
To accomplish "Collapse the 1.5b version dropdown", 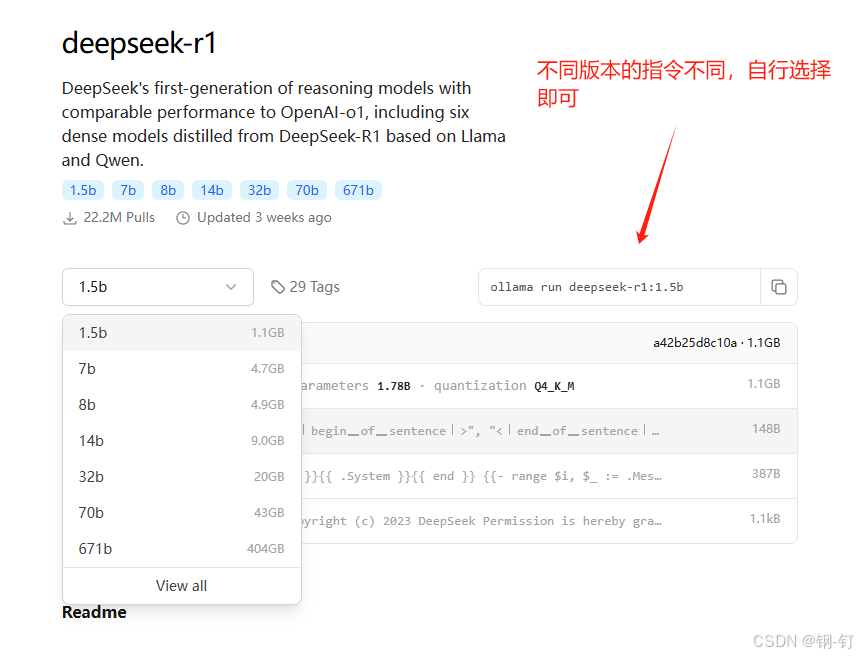I will pos(158,287).
